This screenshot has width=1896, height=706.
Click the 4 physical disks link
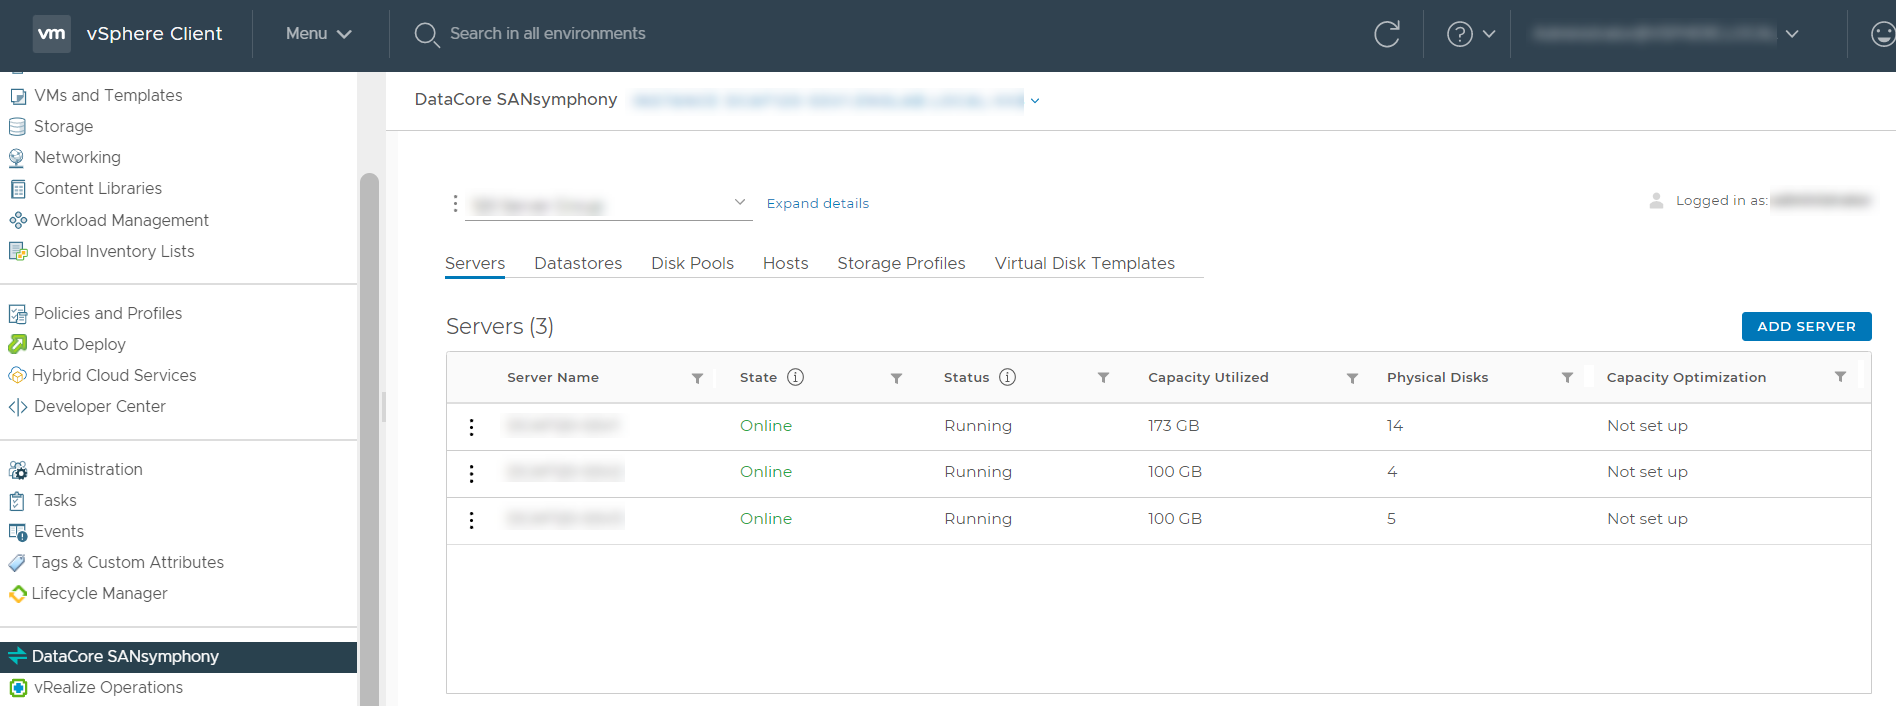click(1392, 472)
